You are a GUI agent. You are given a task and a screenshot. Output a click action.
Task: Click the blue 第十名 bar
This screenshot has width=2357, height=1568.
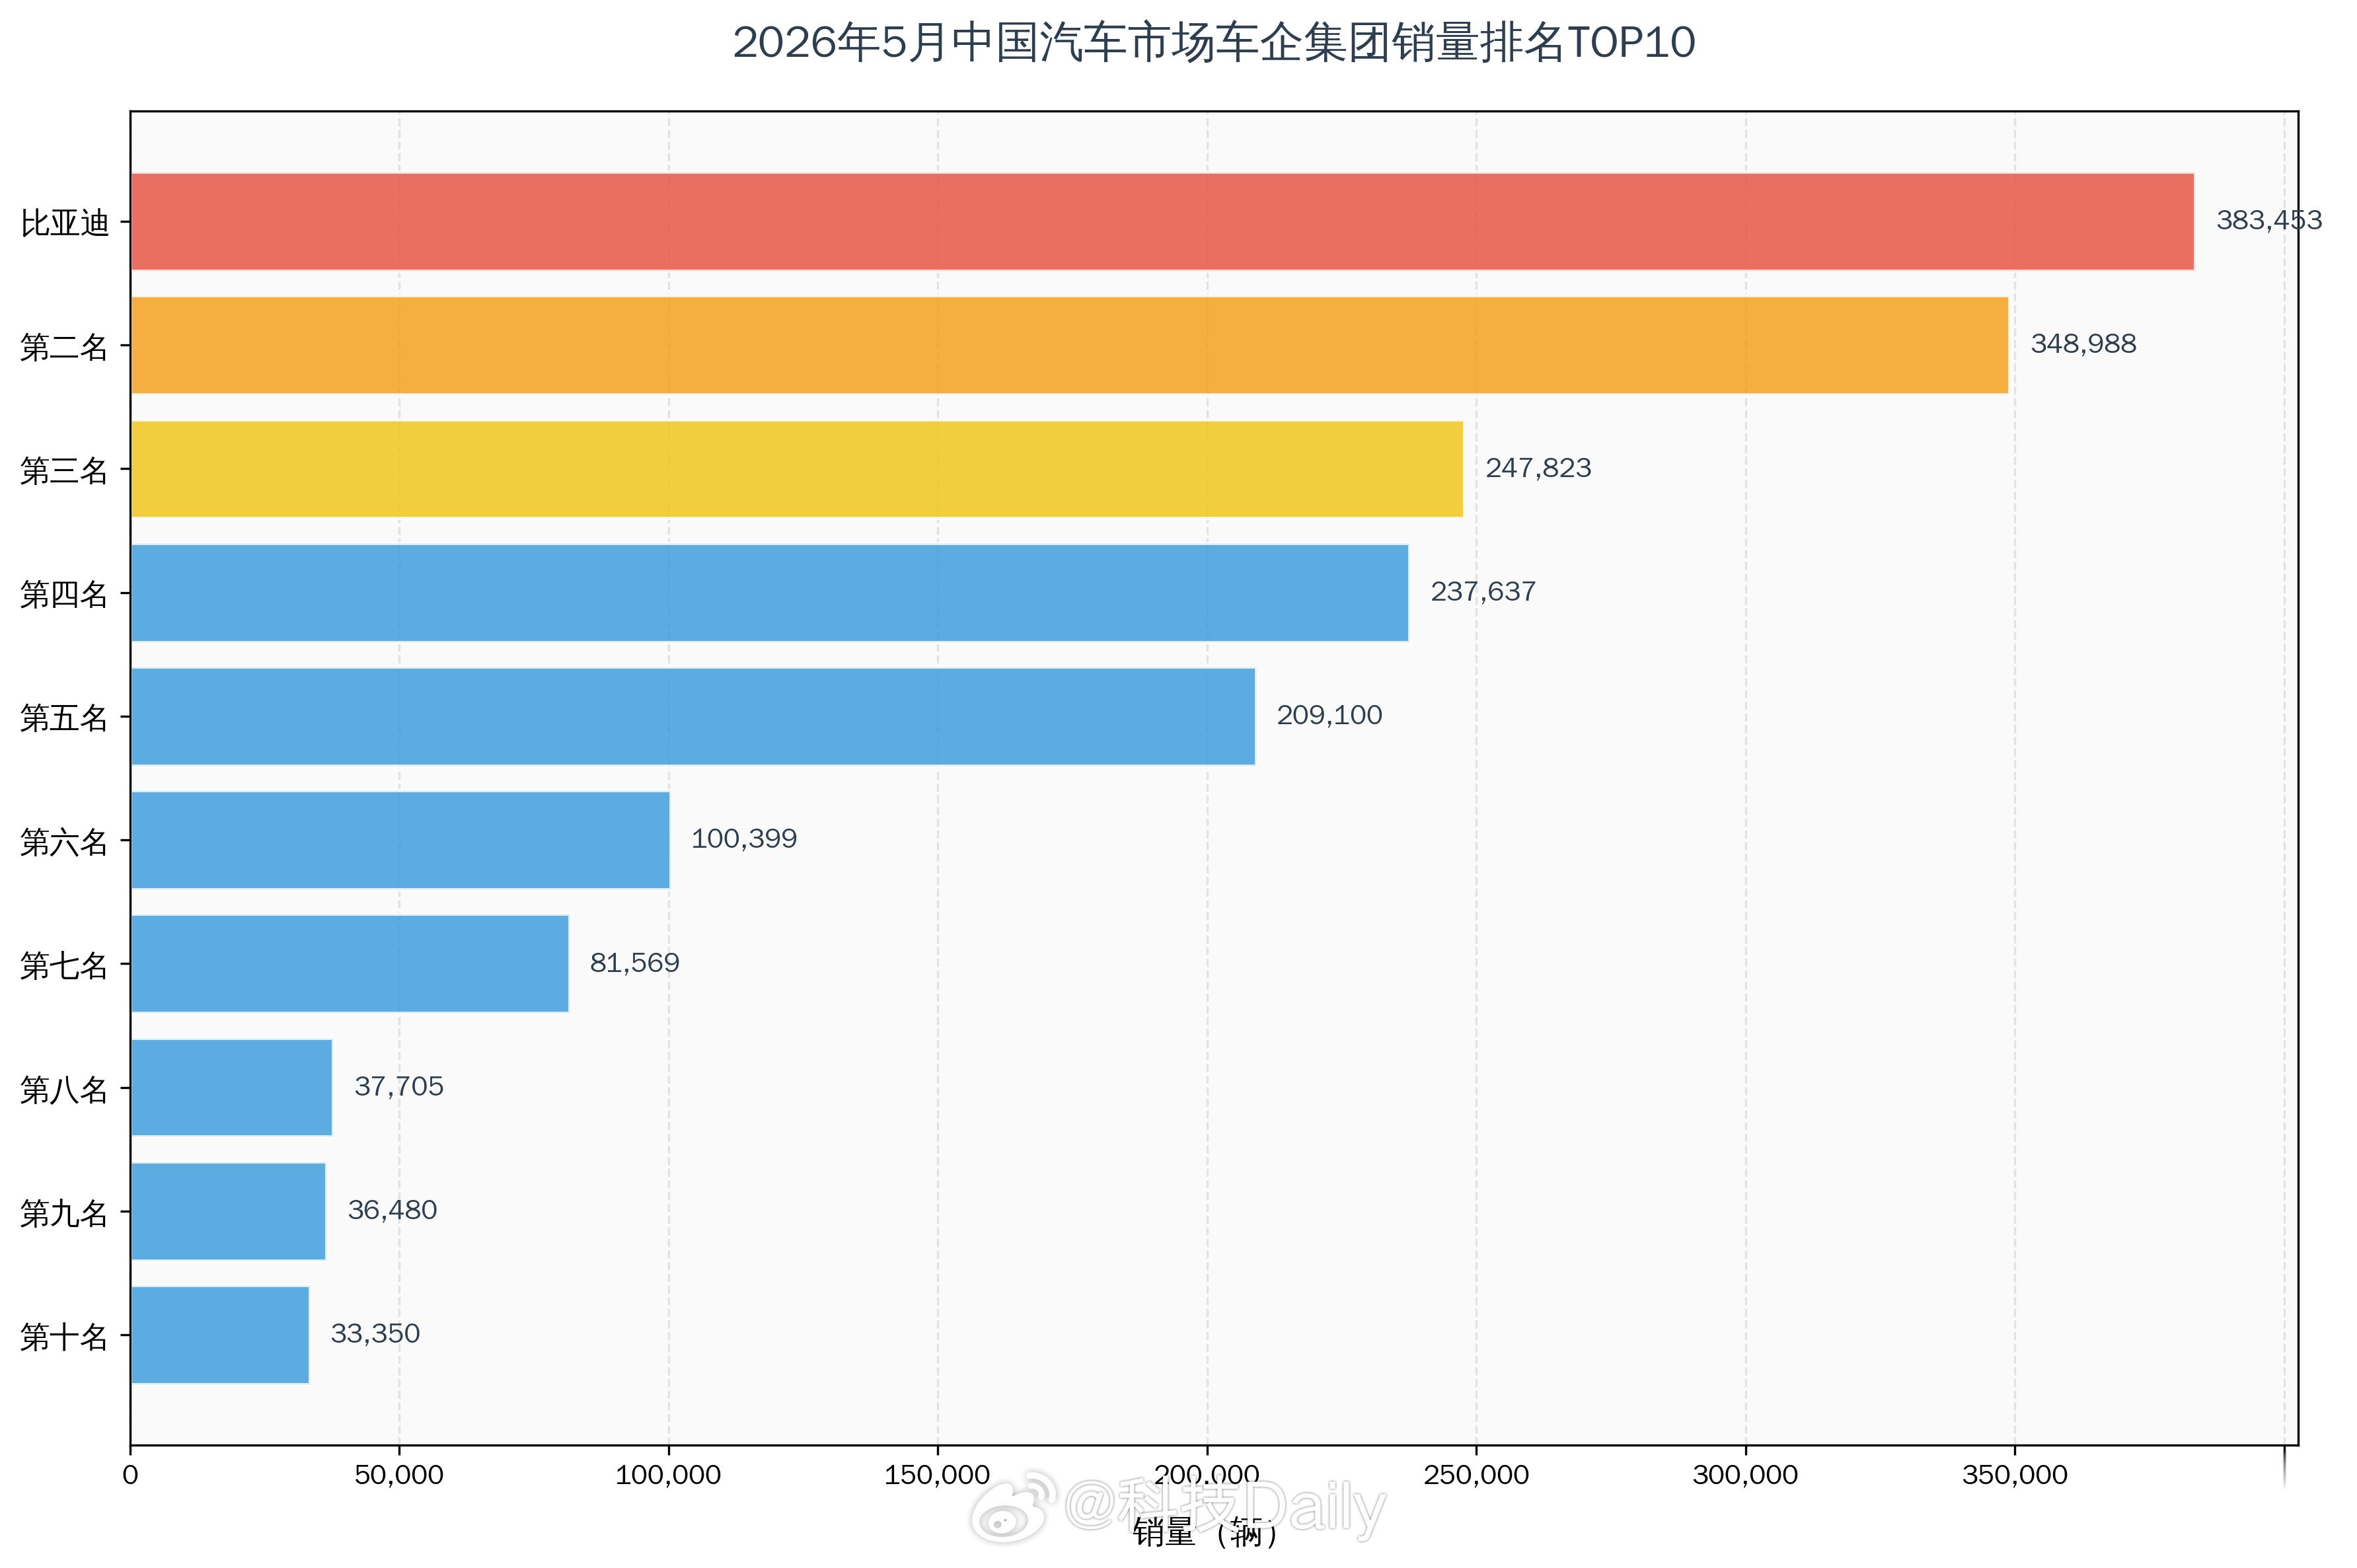220,1335
